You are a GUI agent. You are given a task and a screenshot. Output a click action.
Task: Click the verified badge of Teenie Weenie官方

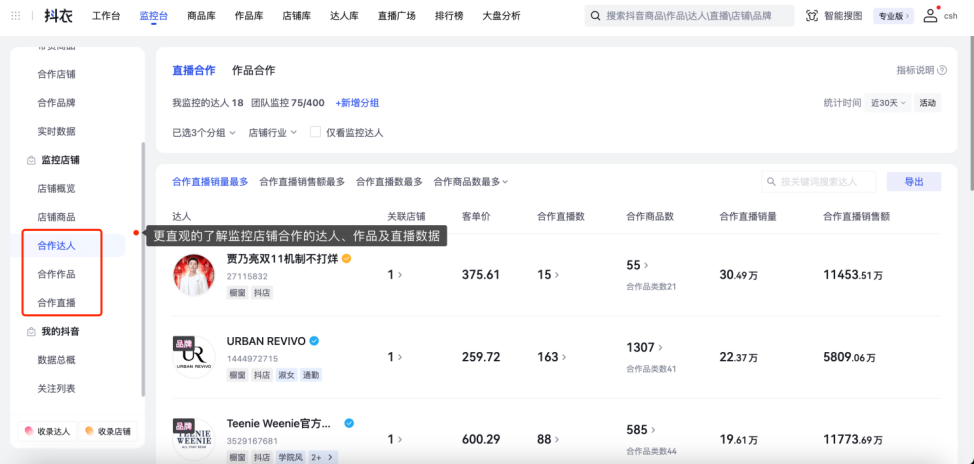(349, 423)
